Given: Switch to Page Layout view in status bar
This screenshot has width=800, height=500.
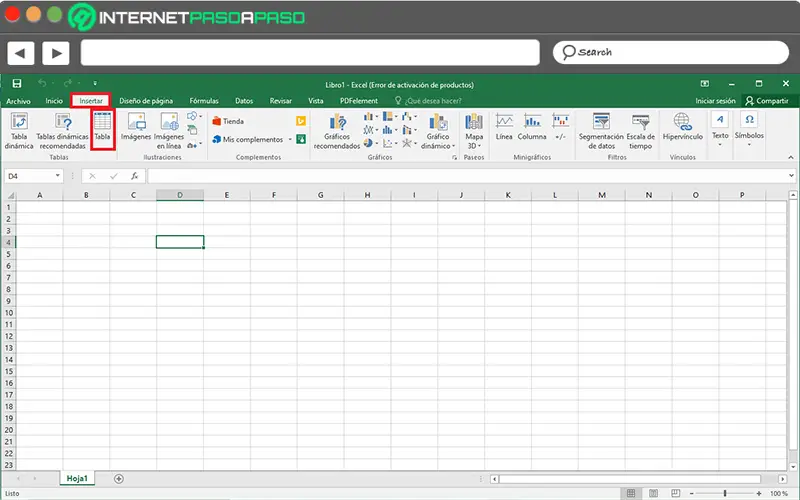Looking at the screenshot, I should pyautogui.click(x=653, y=493).
